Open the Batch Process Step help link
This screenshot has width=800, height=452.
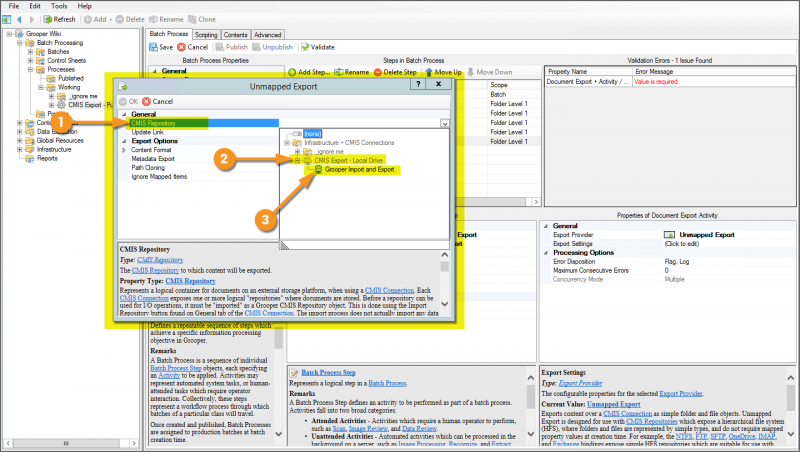pyautogui.click(x=328, y=372)
